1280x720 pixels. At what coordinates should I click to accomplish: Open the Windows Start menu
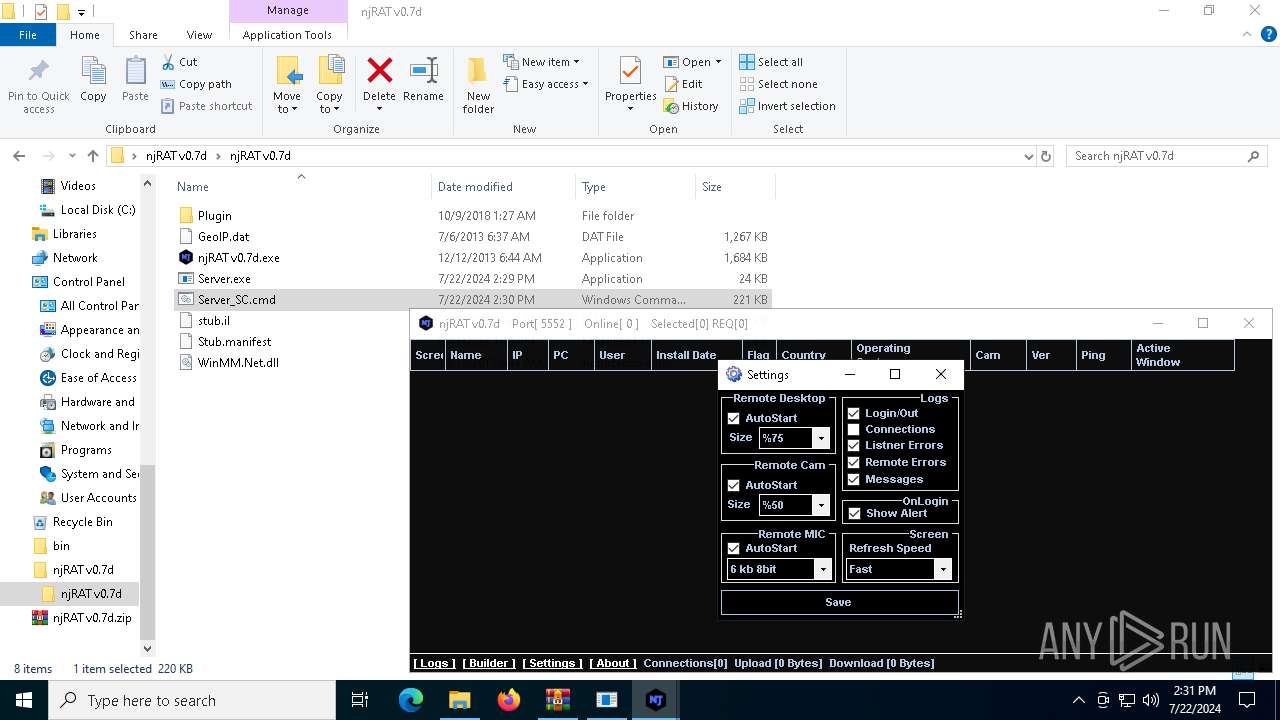click(x=24, y=700)
